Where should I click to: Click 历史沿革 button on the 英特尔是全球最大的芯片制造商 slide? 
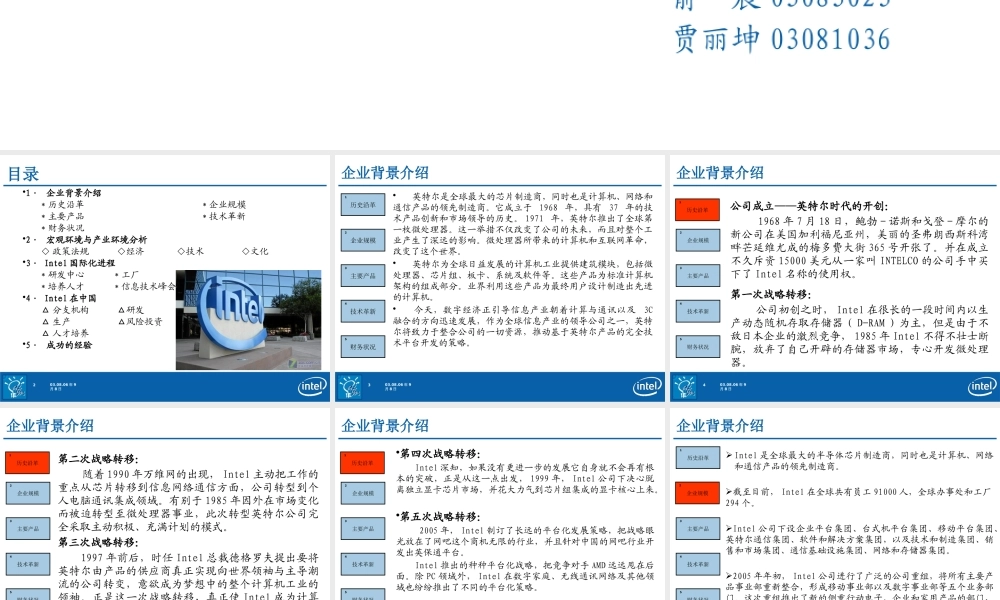[x=363, y=205]
